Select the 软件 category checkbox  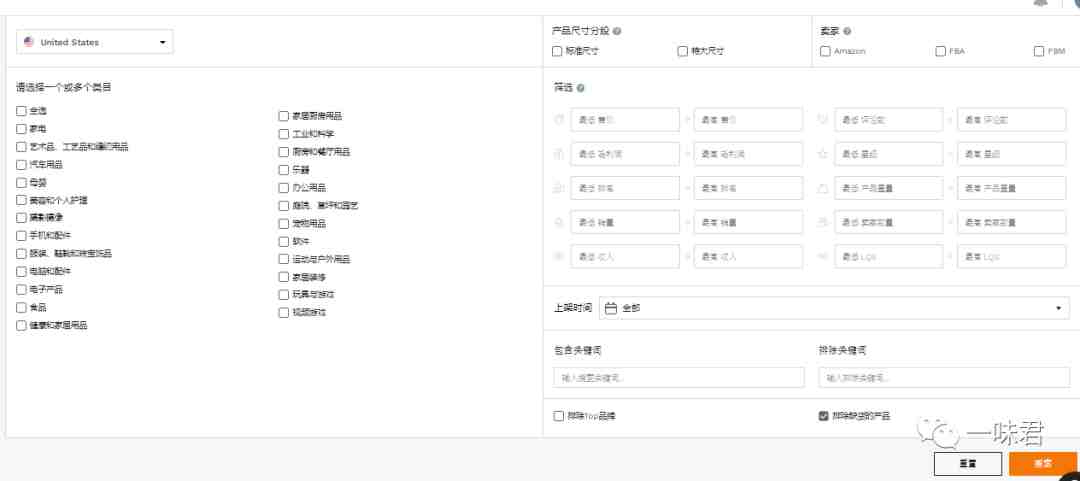pyautogui.click(x=284, y=241)
